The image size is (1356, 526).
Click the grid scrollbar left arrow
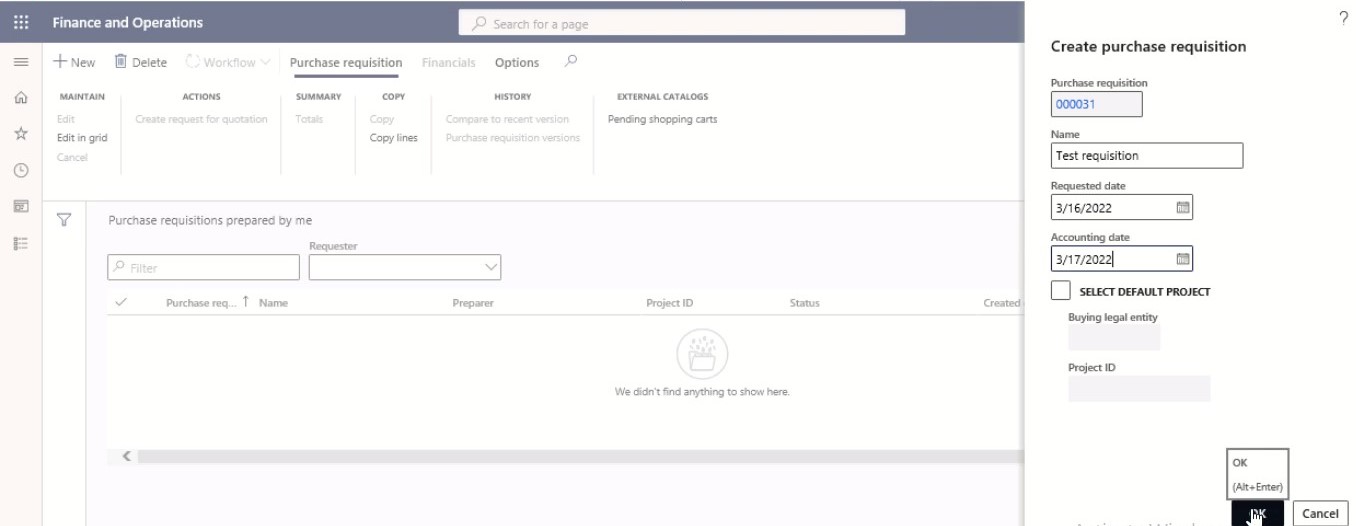click(127, 456)
